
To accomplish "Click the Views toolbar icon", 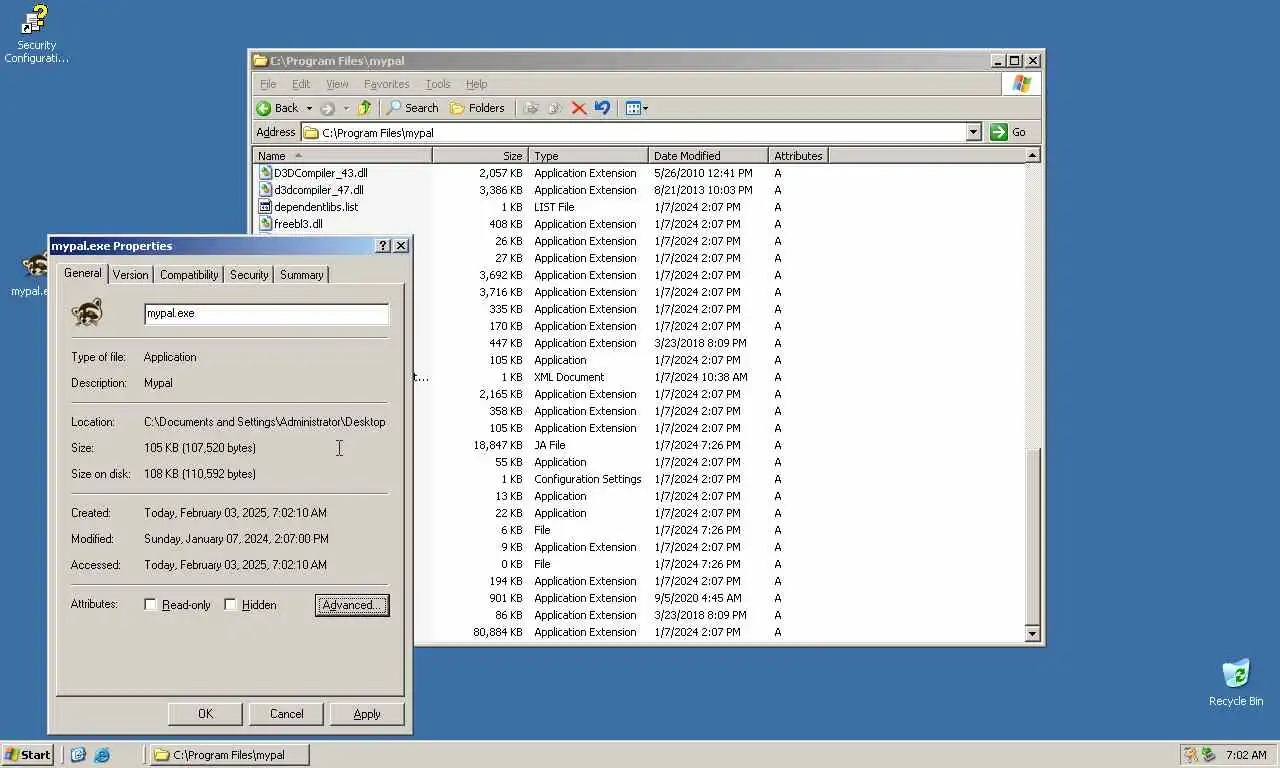I will coord(632,108).
